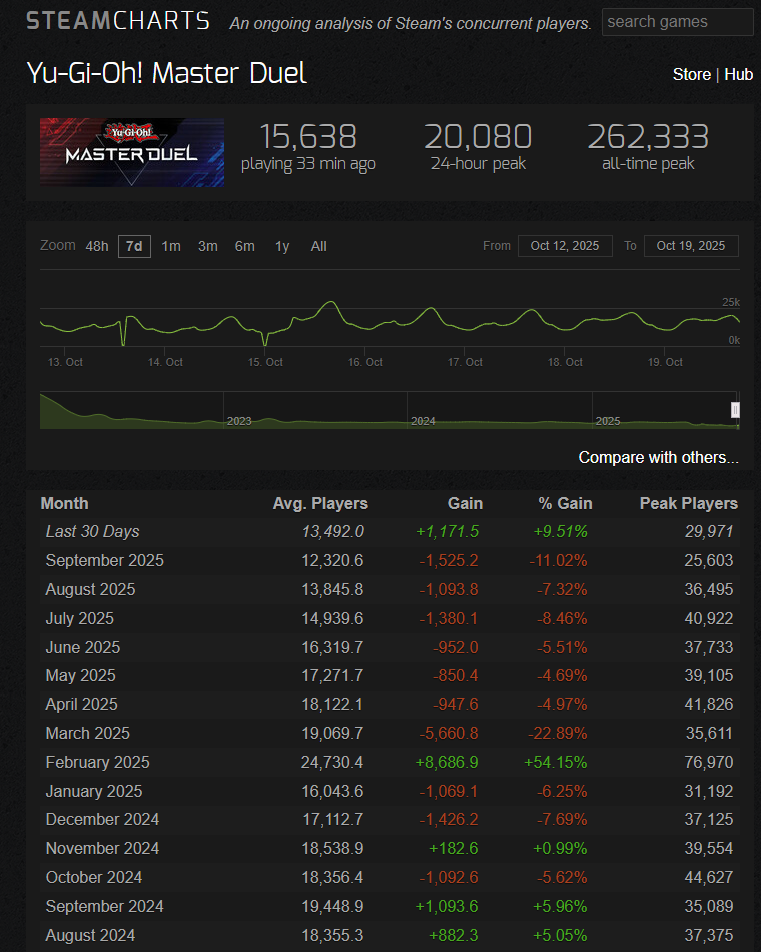The width and height of the screenshot is (761, 952).
Task: Focus the search games input field
Action: [x=677, y=22]
